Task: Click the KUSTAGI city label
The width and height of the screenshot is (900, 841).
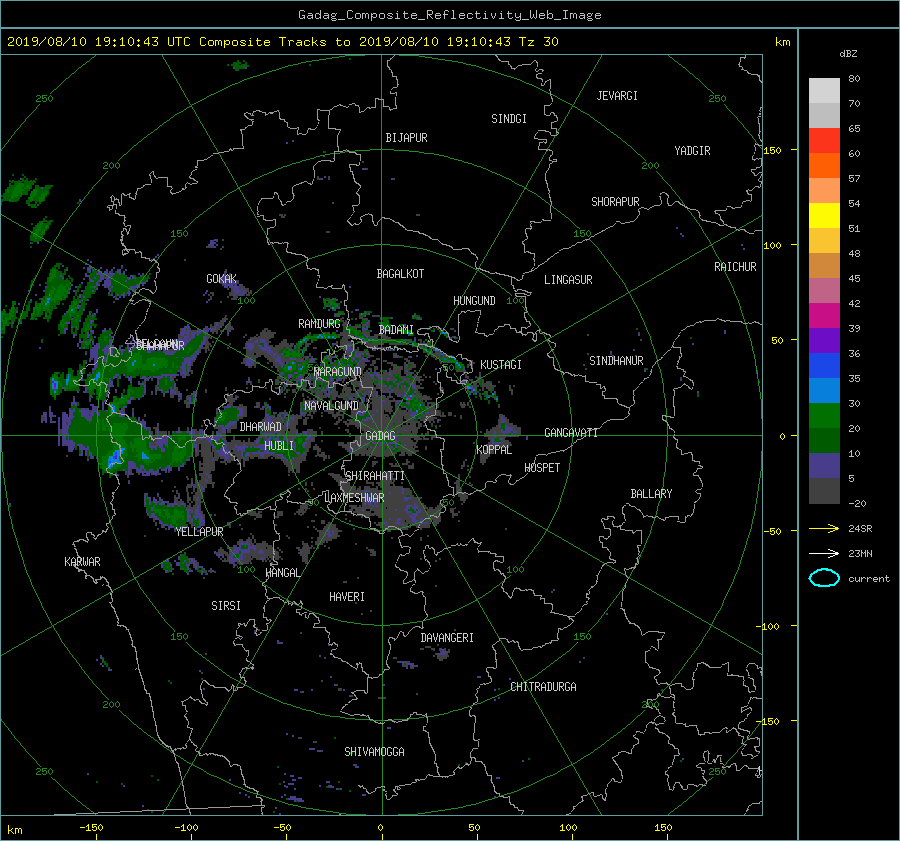Action: pos(501,365)
